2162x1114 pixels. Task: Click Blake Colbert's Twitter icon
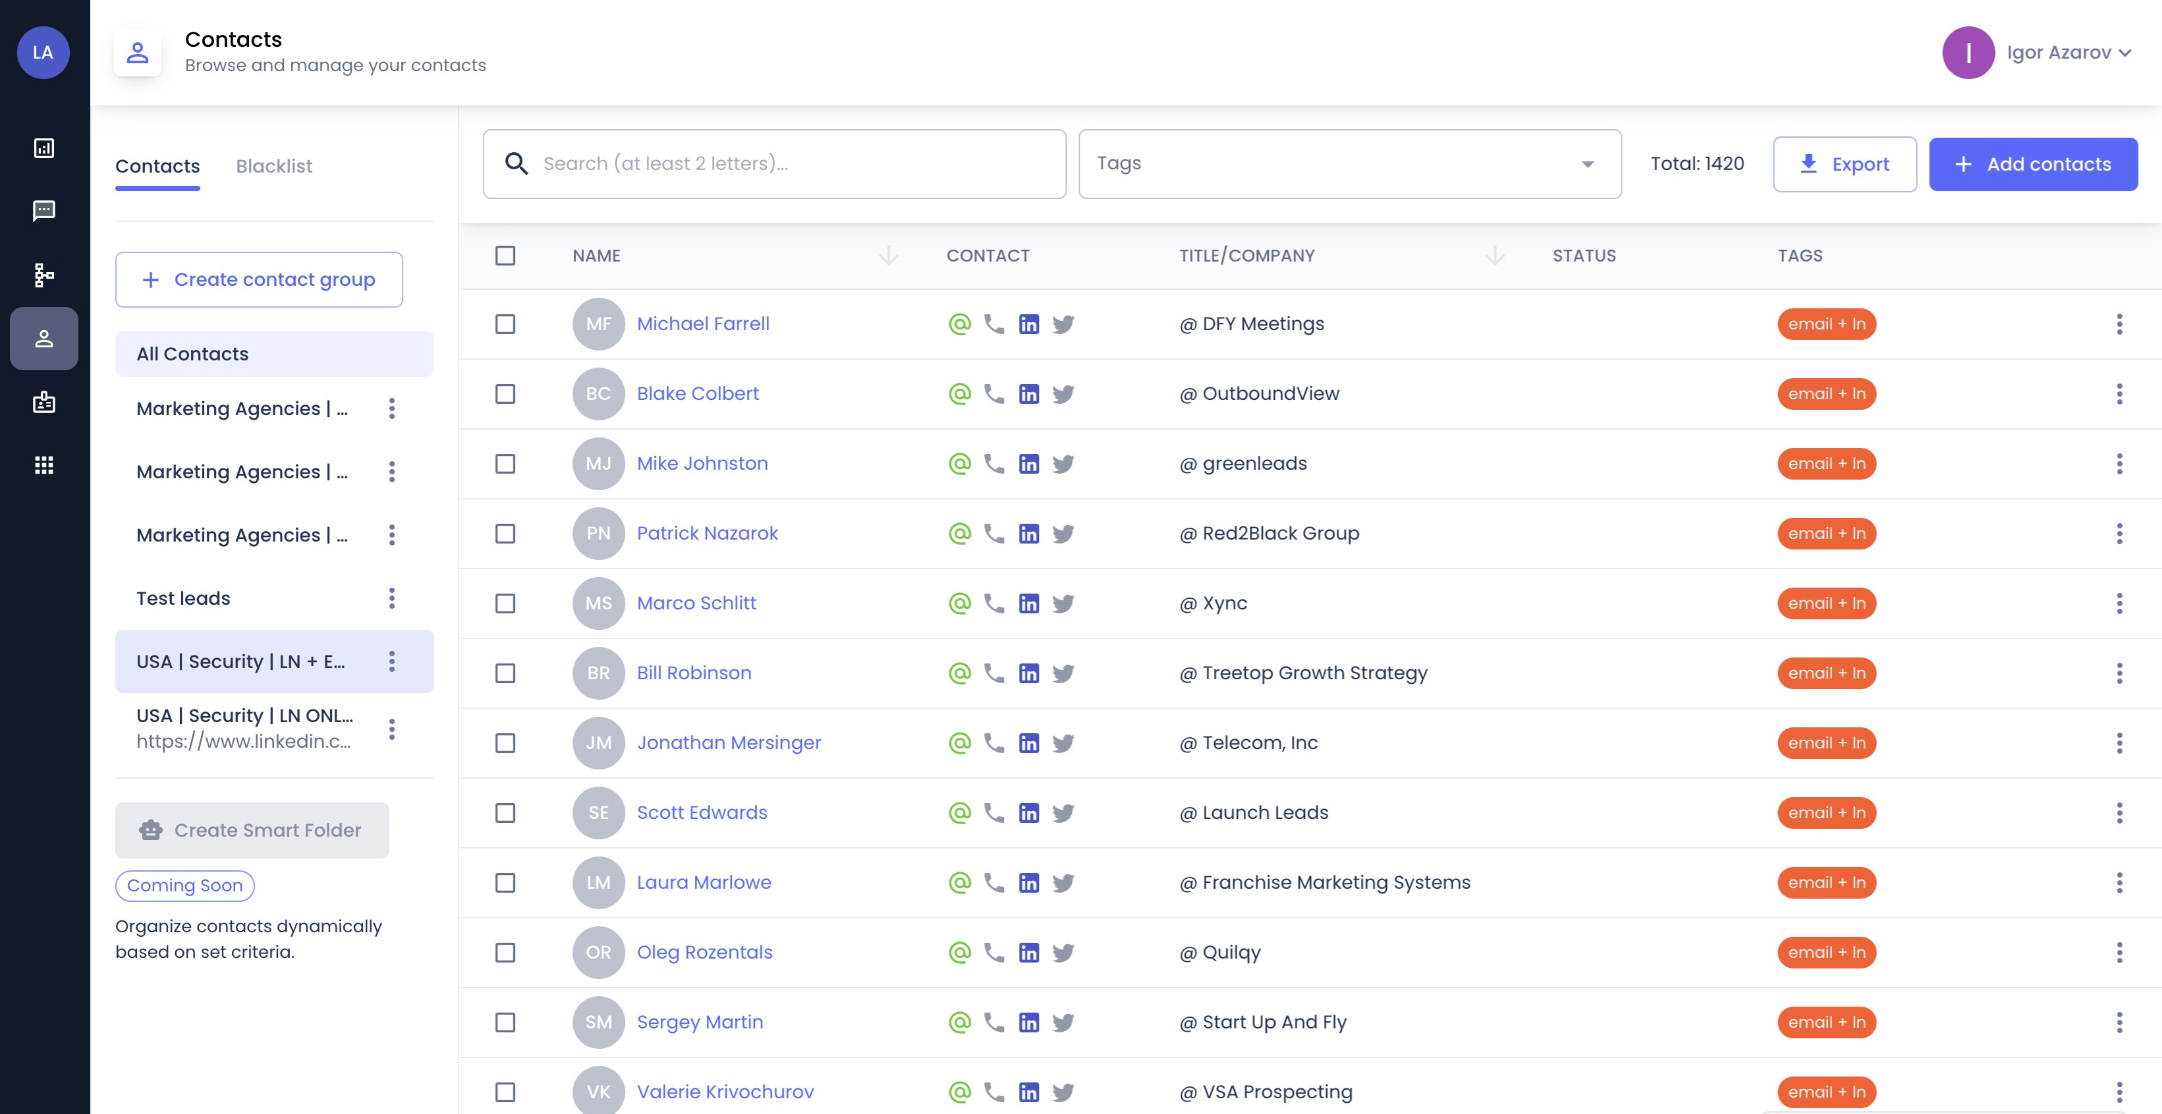1063,394
